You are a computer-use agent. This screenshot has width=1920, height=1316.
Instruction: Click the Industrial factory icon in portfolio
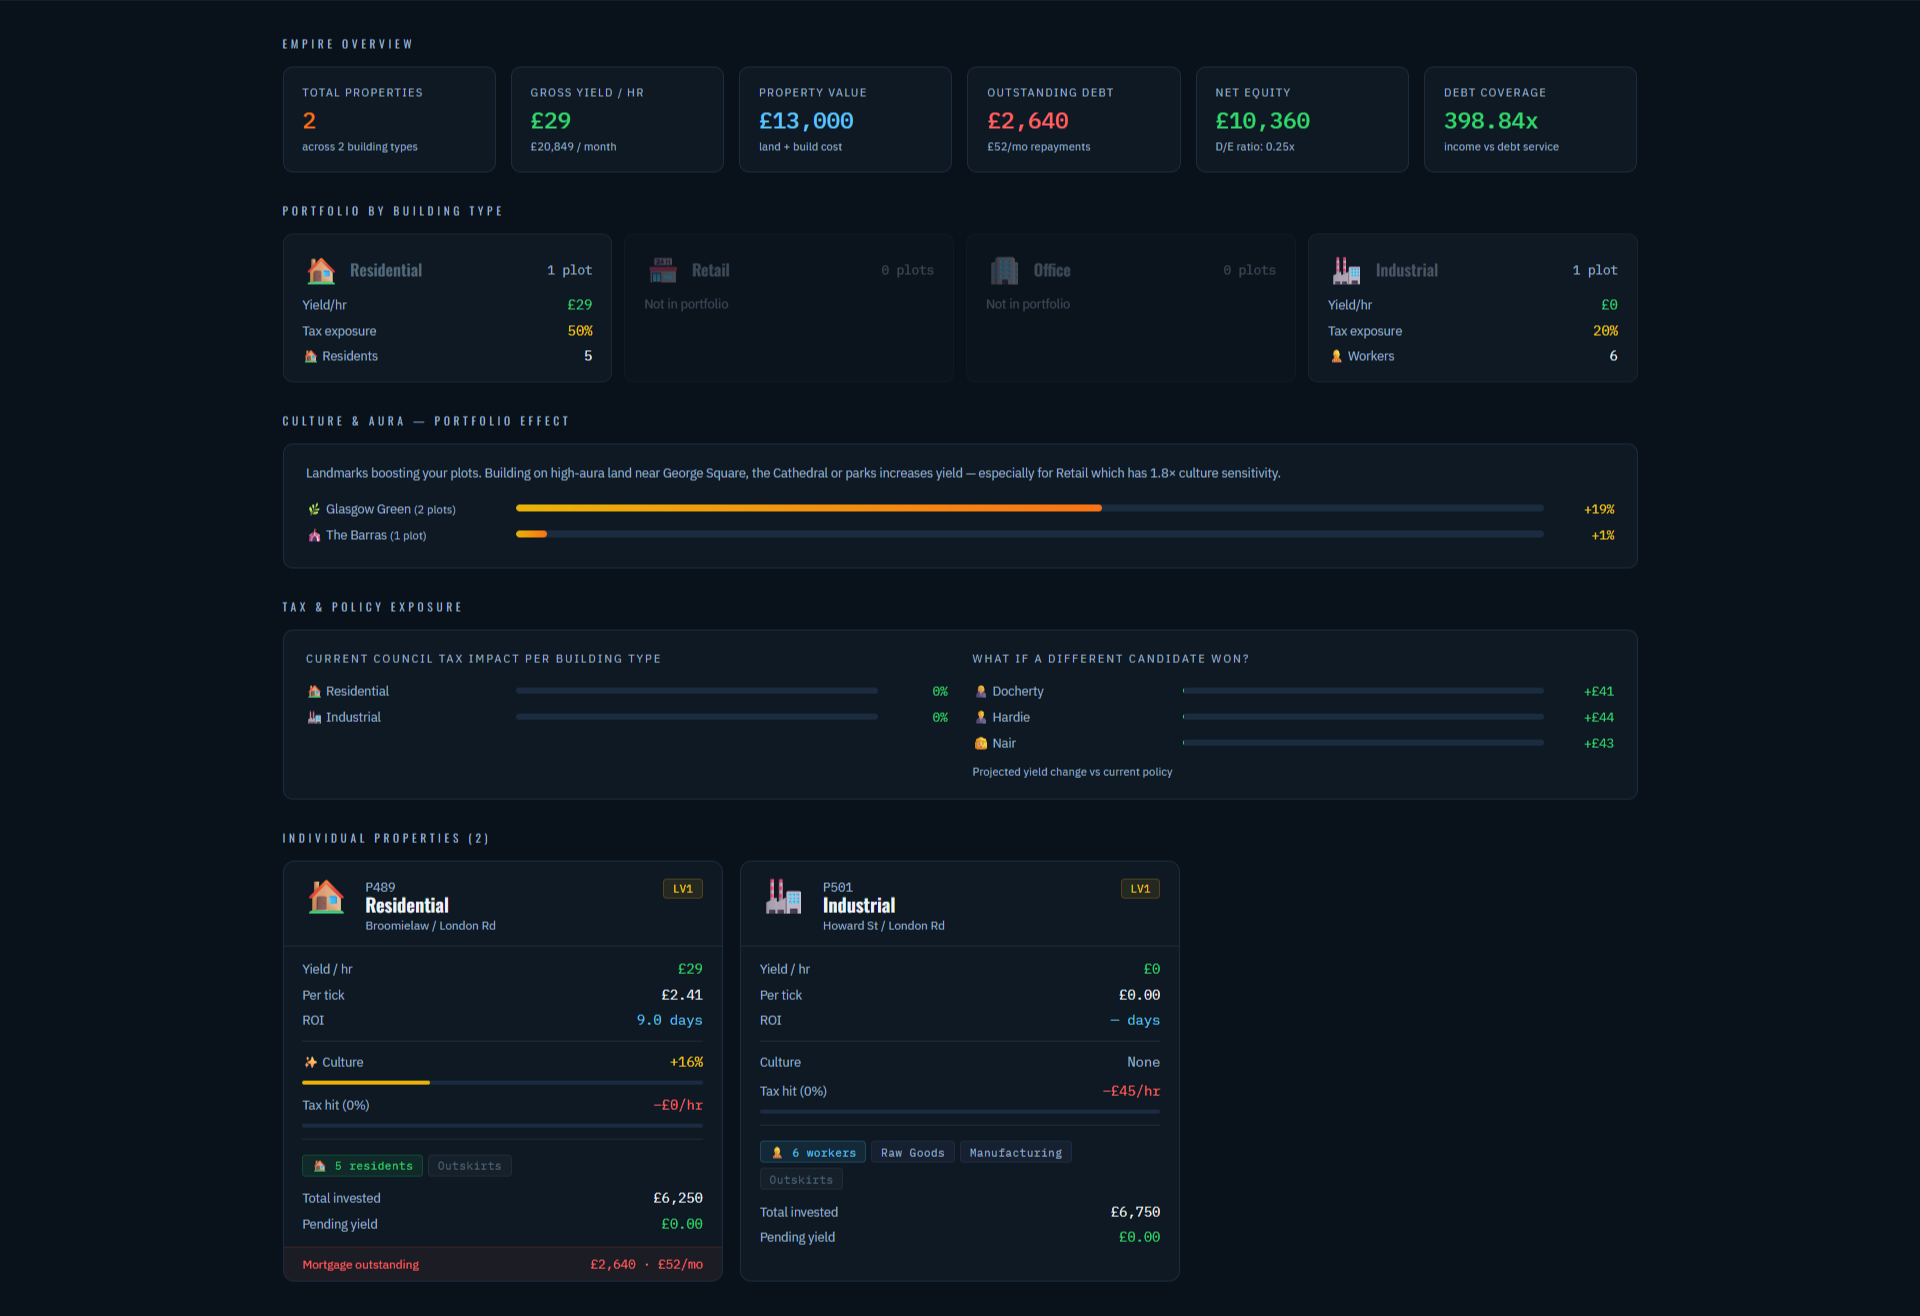point(1346,270)
